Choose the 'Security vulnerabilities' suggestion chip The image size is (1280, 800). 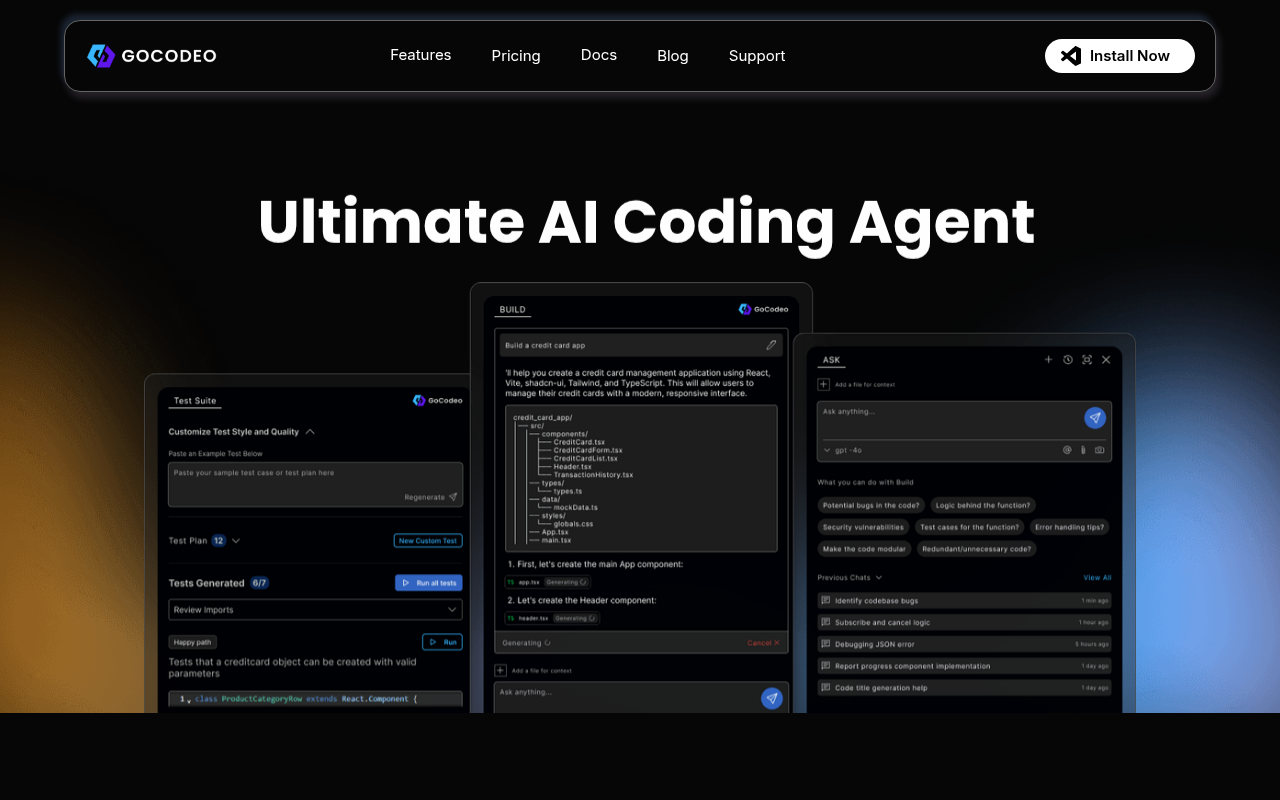[x=863, y=527]
